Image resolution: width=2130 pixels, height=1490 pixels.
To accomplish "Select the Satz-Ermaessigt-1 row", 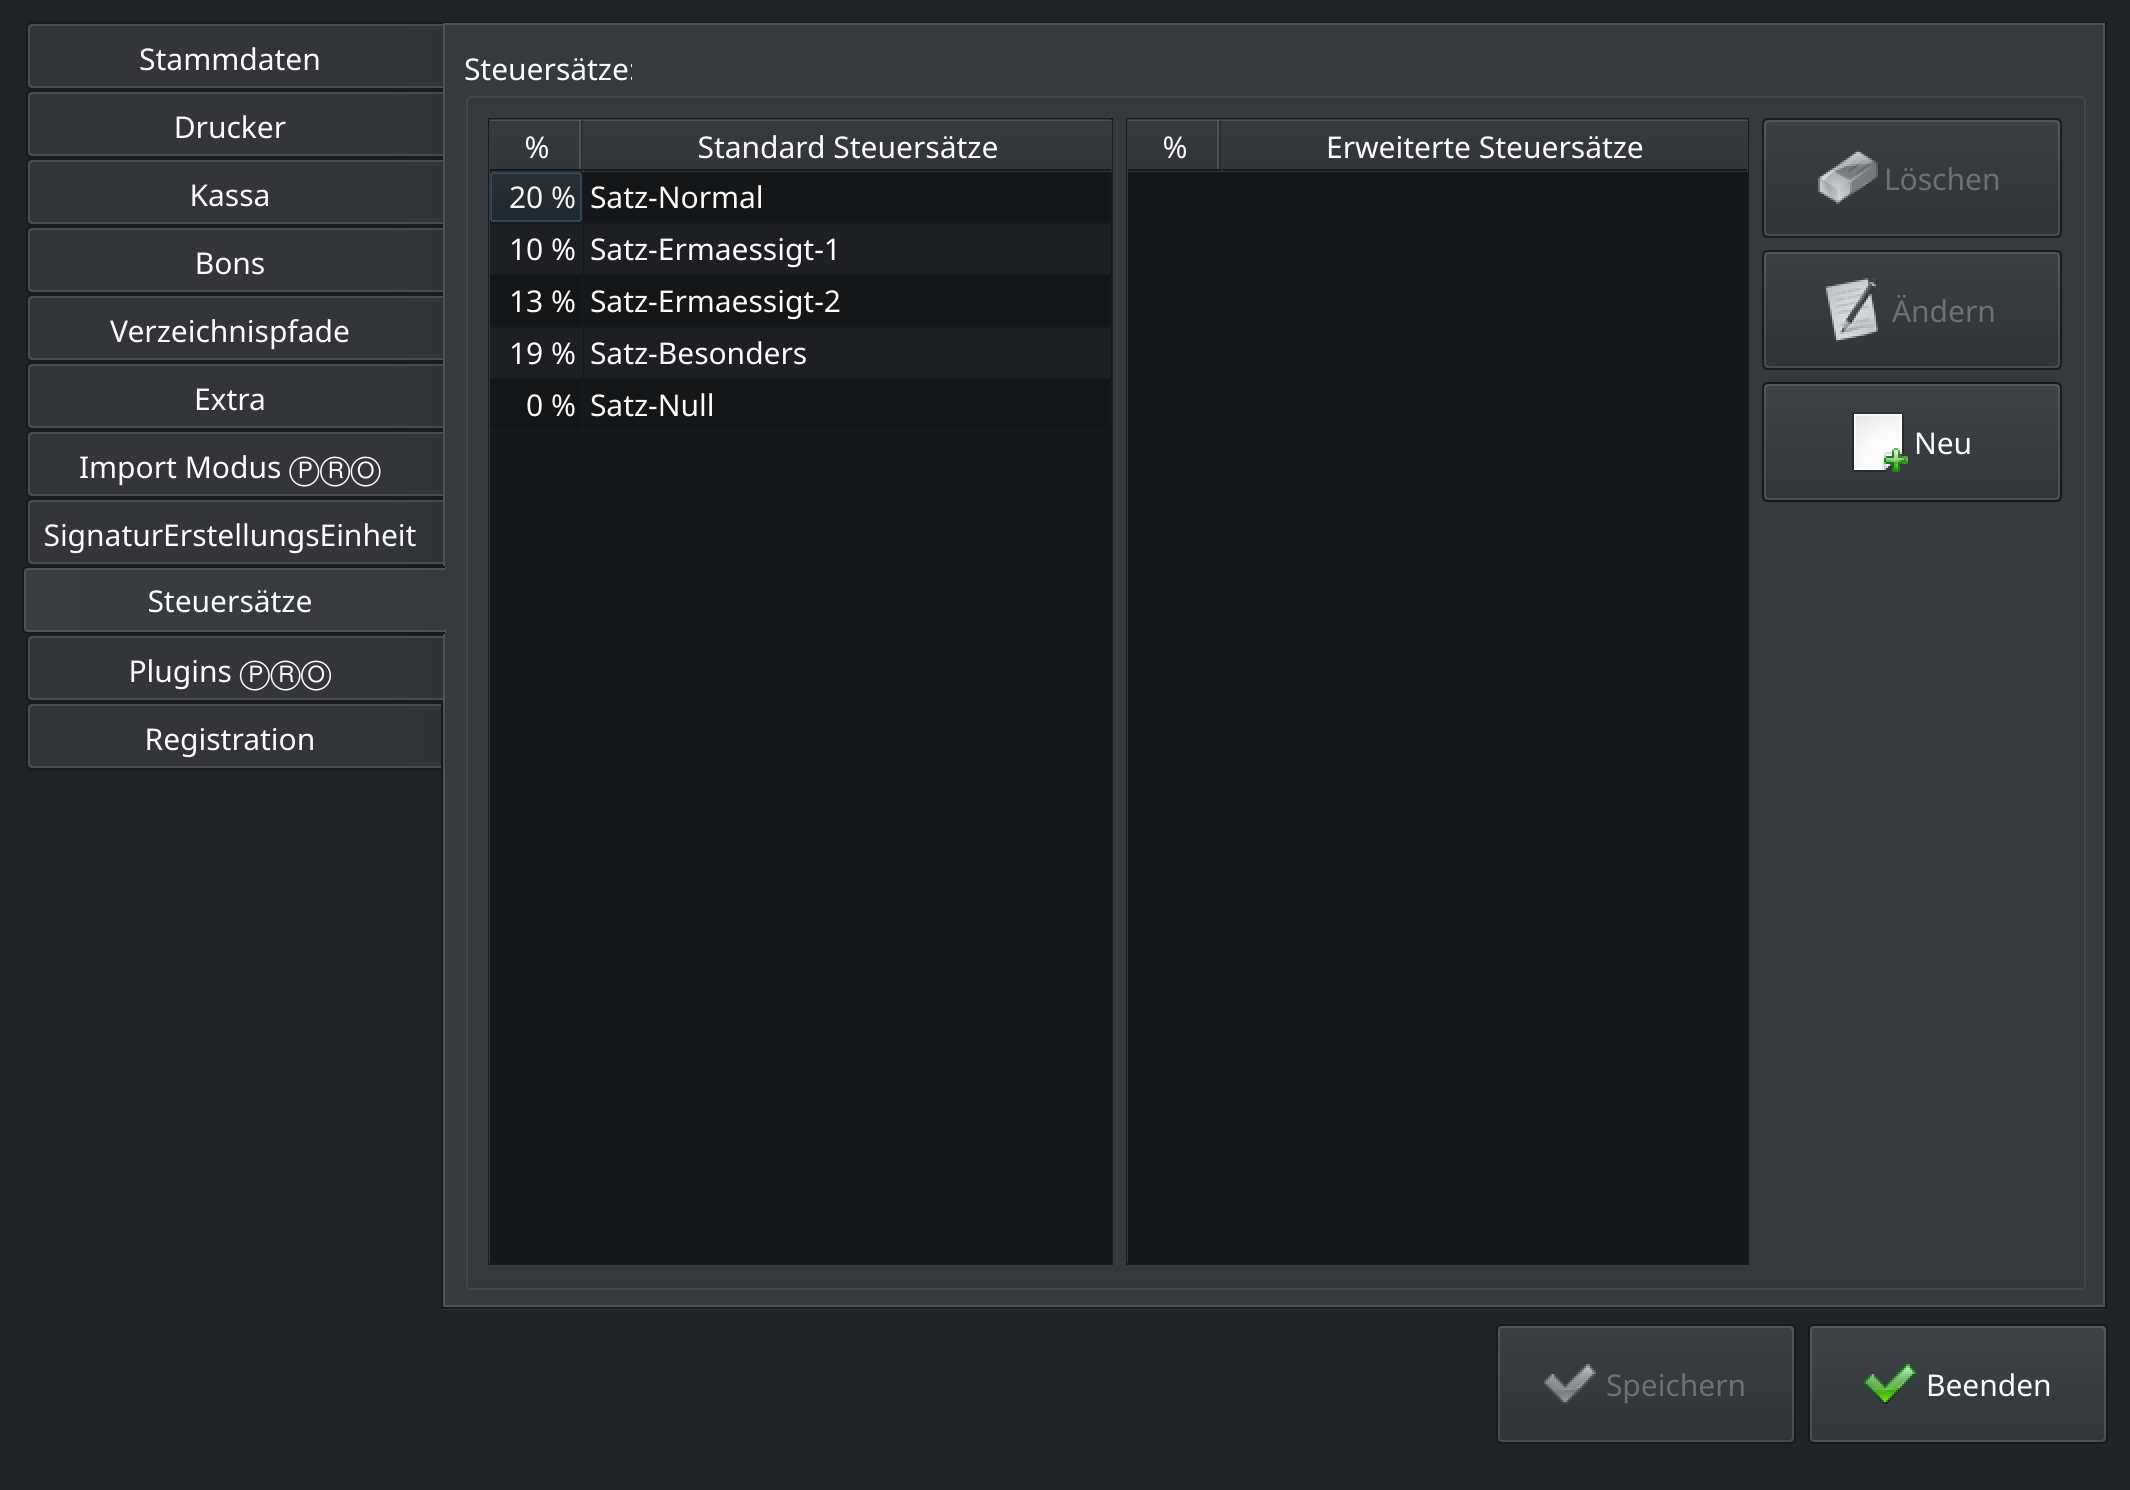I will tap(800, 249).
